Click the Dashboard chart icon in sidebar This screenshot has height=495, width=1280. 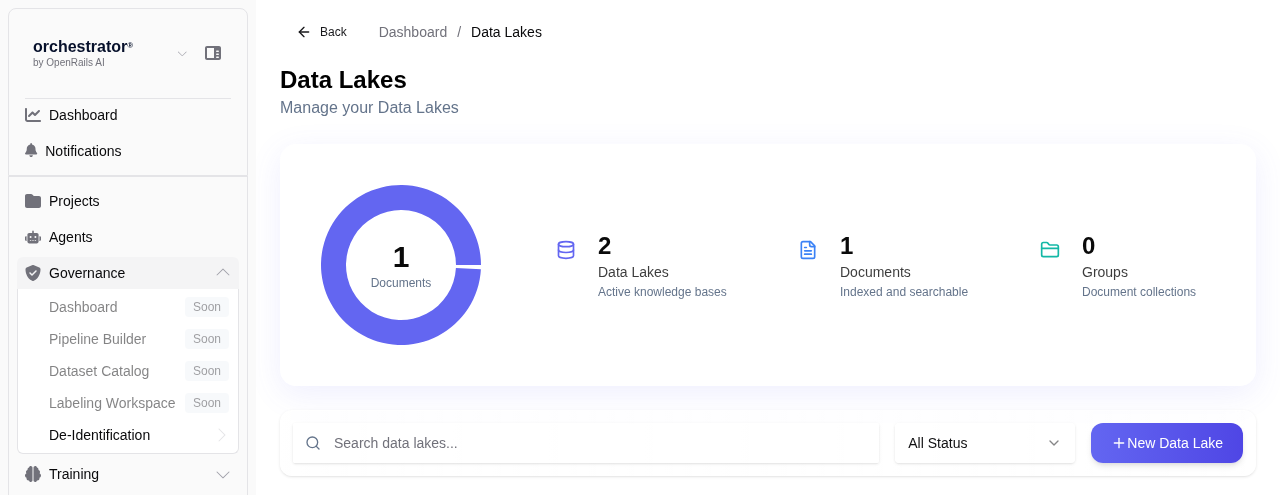pos(33,115)
